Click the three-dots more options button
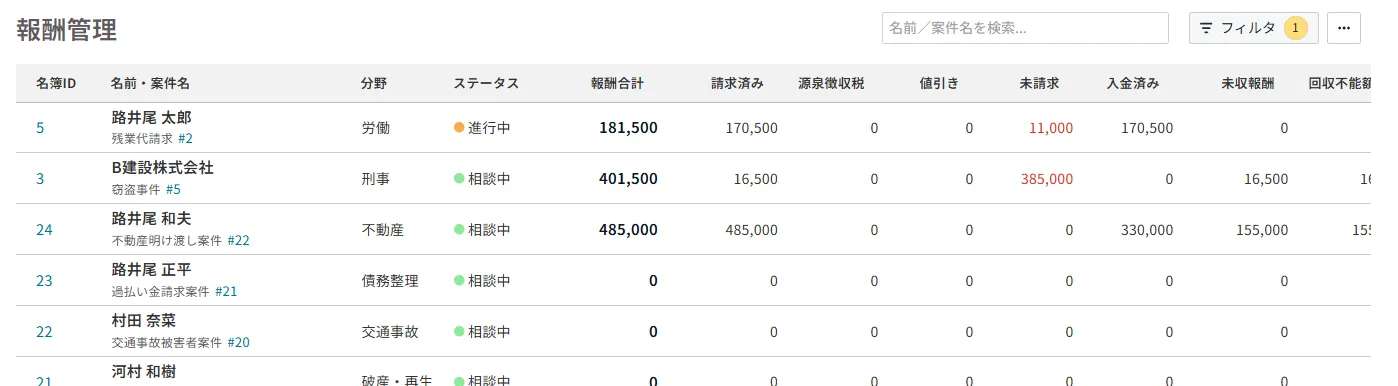Viewport: 1398px width, 386px height. 1344,28
